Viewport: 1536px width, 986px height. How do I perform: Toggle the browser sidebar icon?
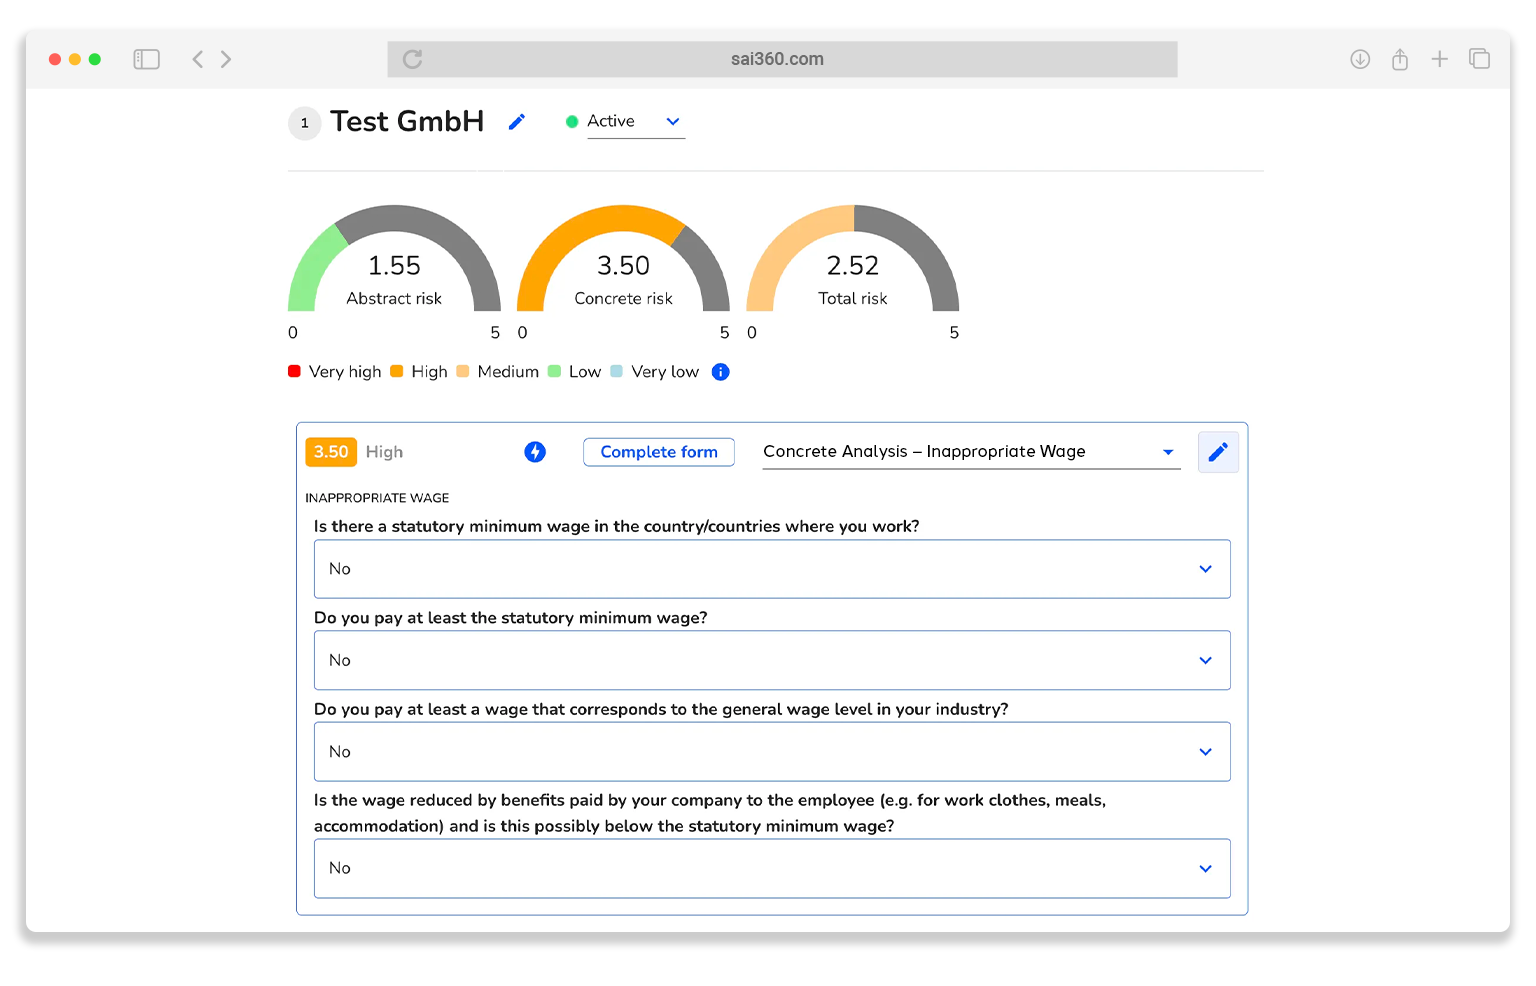click(x=147, y=59)
